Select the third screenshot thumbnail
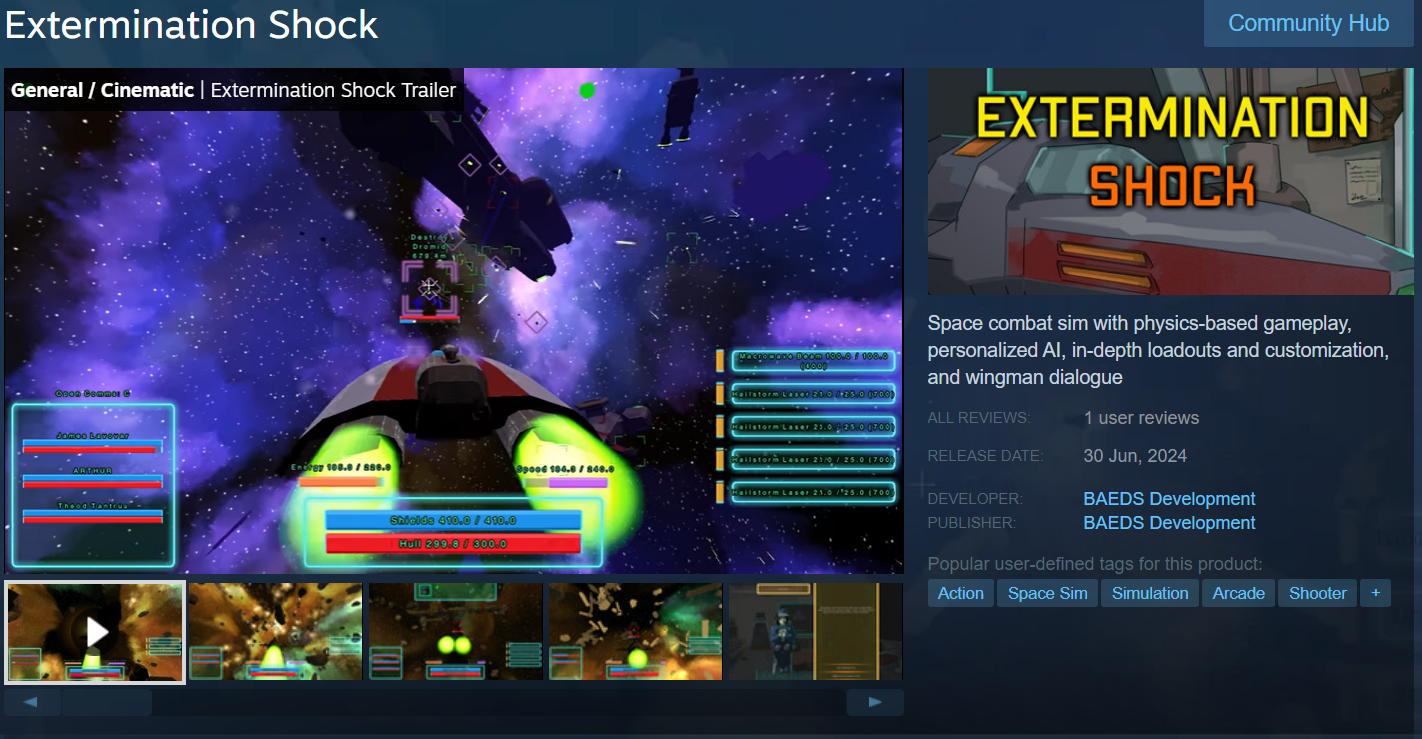The image size is (1422, 739). point(456,632)
